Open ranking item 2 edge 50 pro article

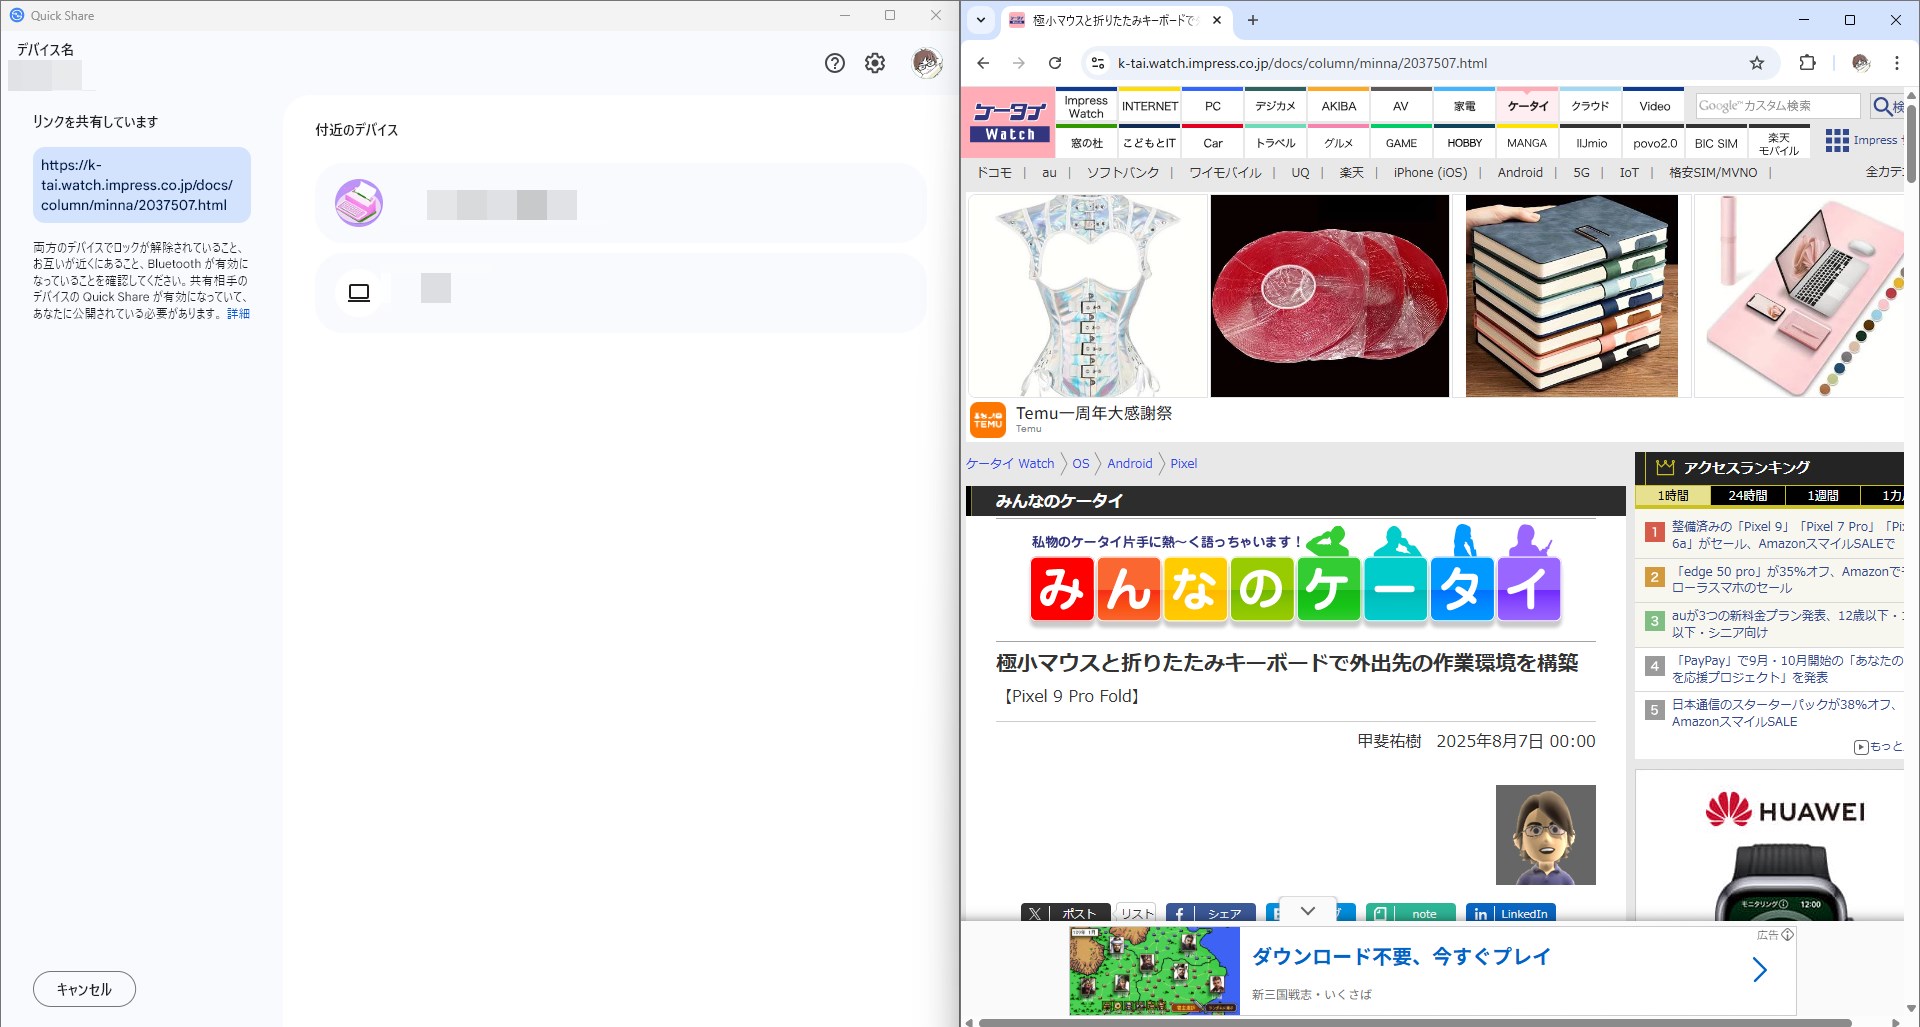coord(1787,580)
